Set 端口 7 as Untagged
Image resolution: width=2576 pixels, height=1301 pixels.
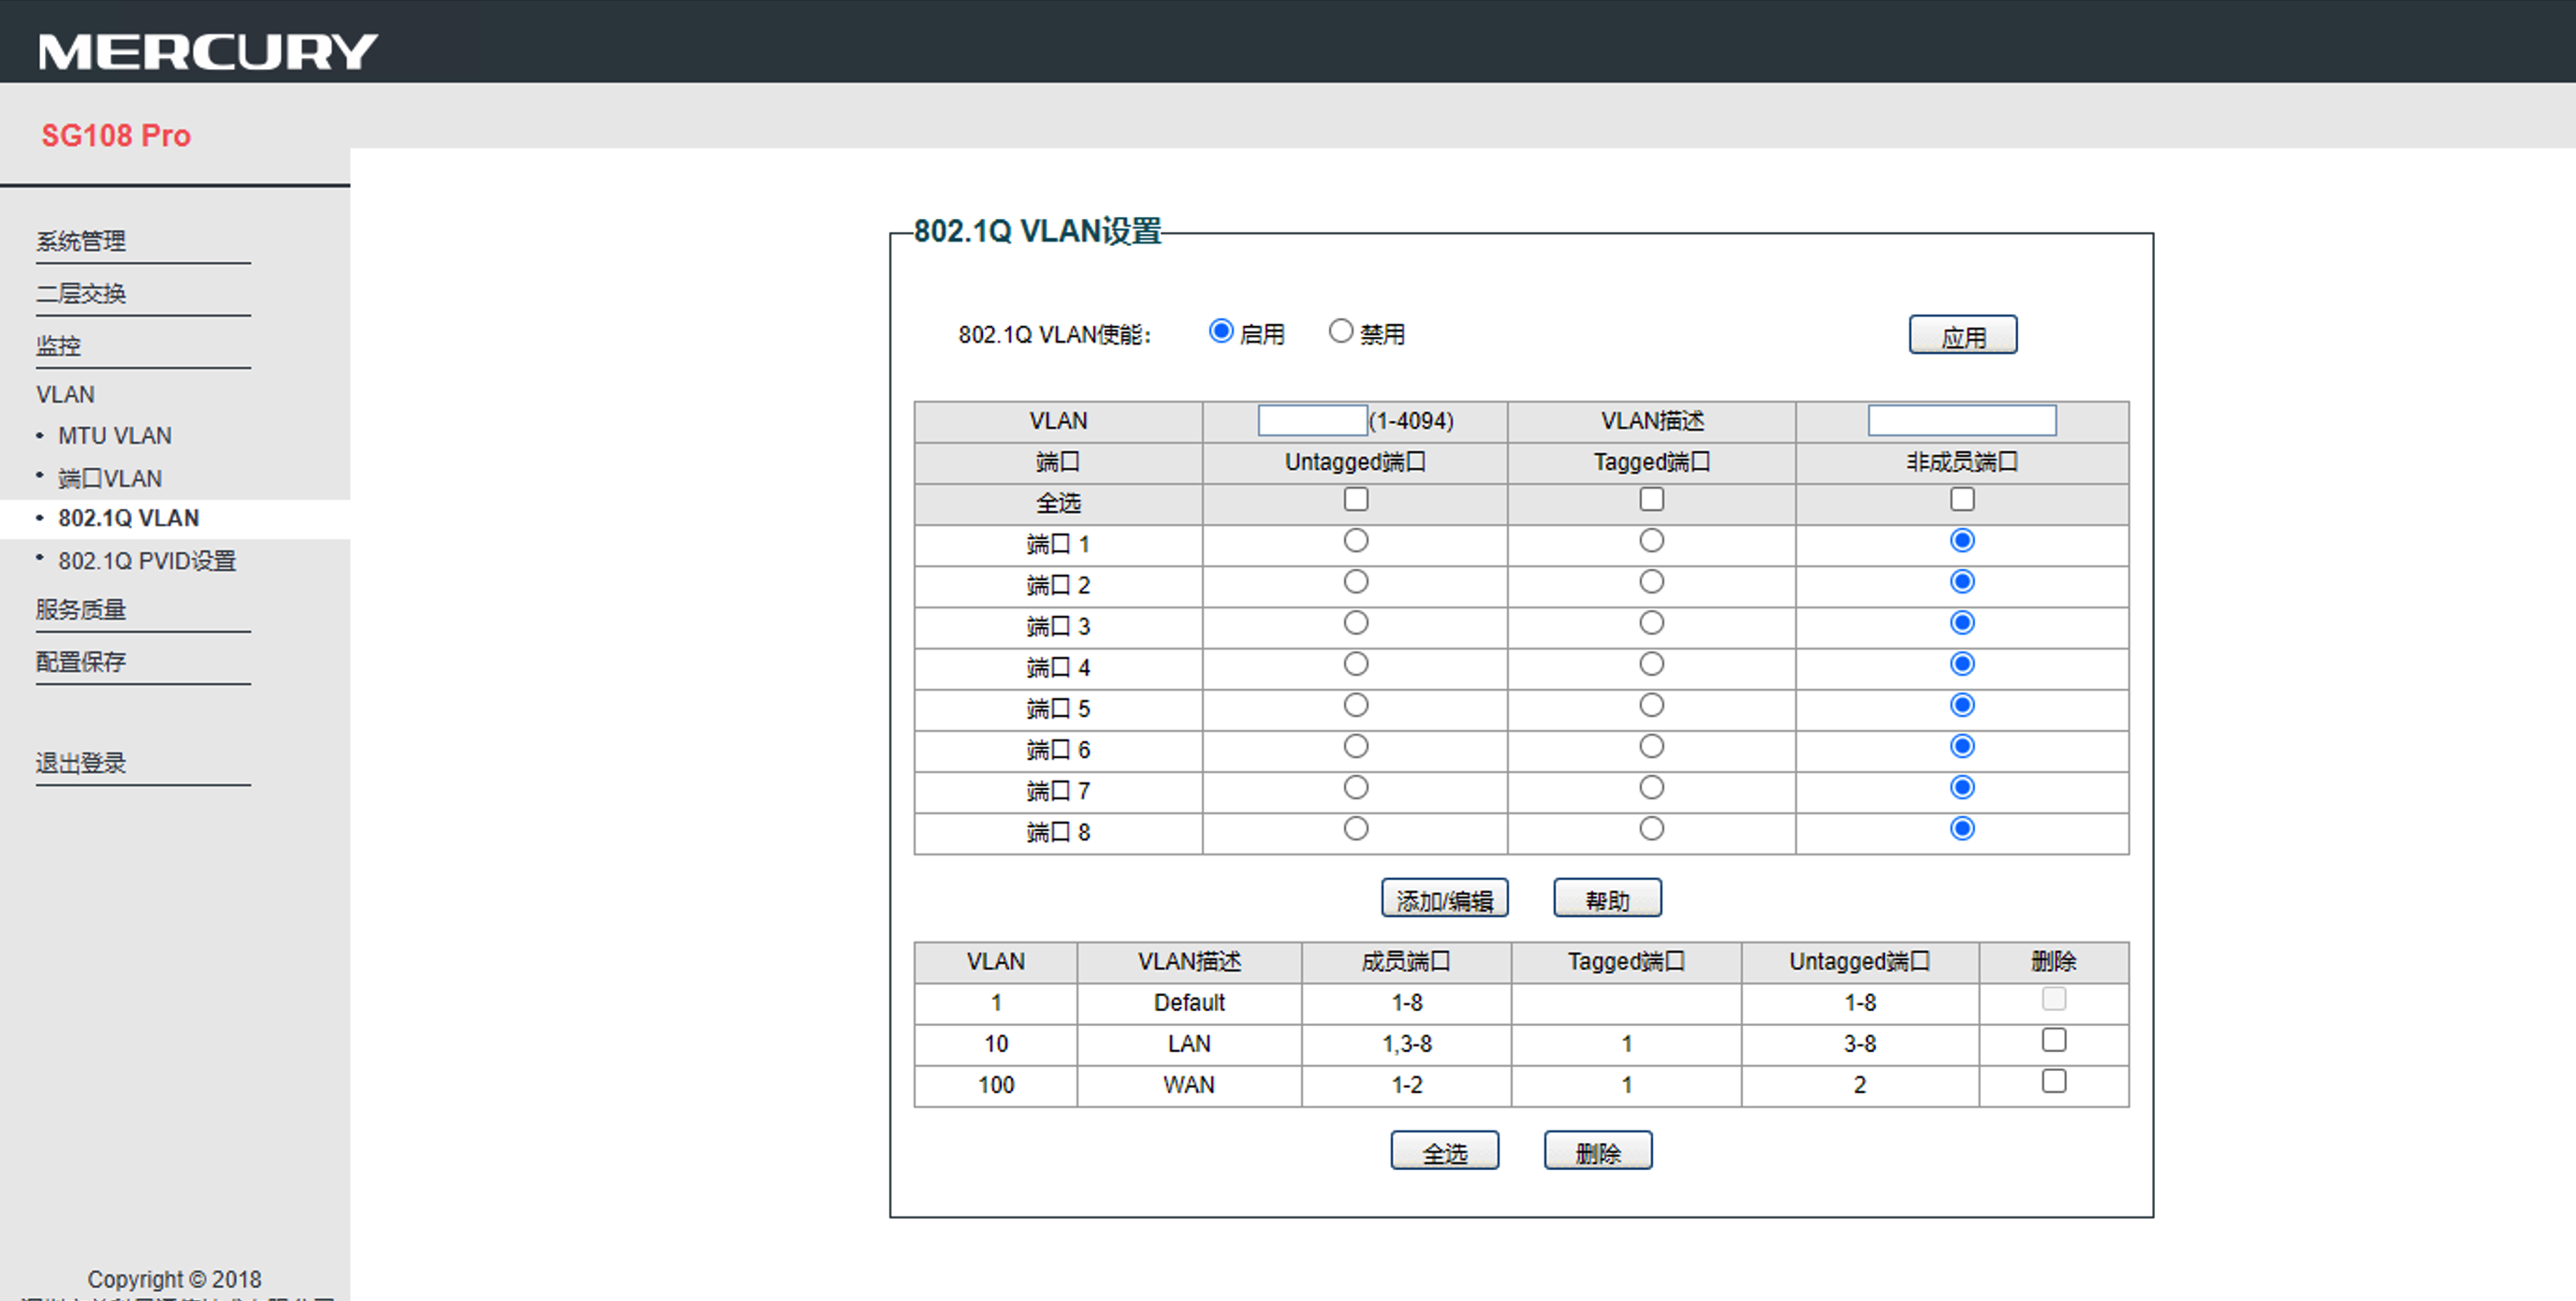point(1356,788)
